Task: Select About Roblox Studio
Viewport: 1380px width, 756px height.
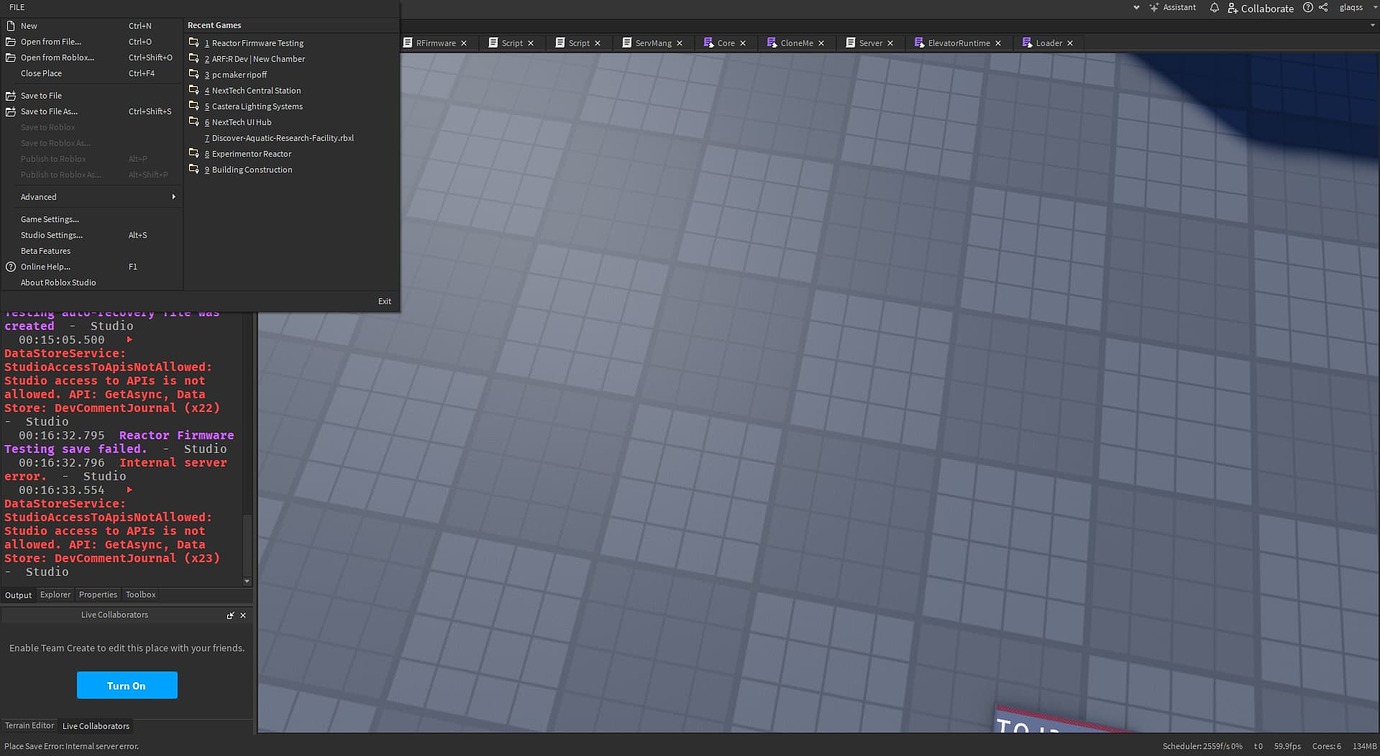Action: click(92, 283)
